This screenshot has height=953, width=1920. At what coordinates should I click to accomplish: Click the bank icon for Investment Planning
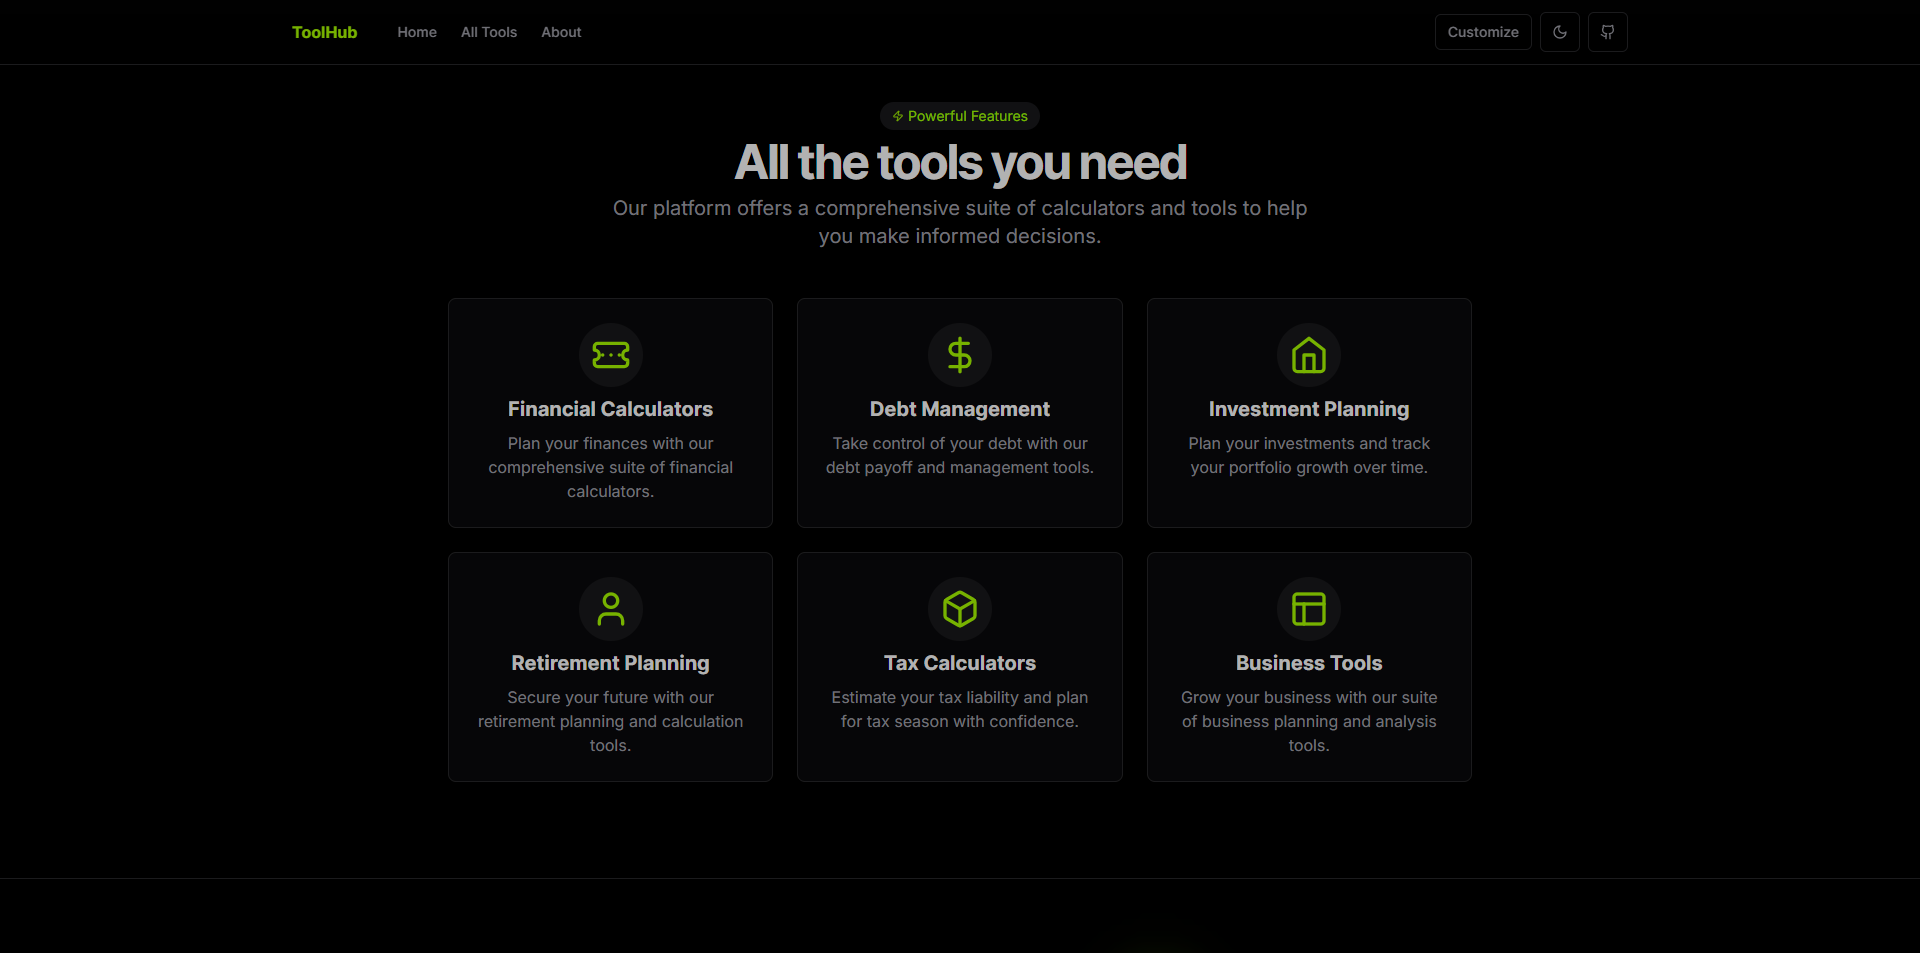pyautogui.click(x=1308, y=355)
